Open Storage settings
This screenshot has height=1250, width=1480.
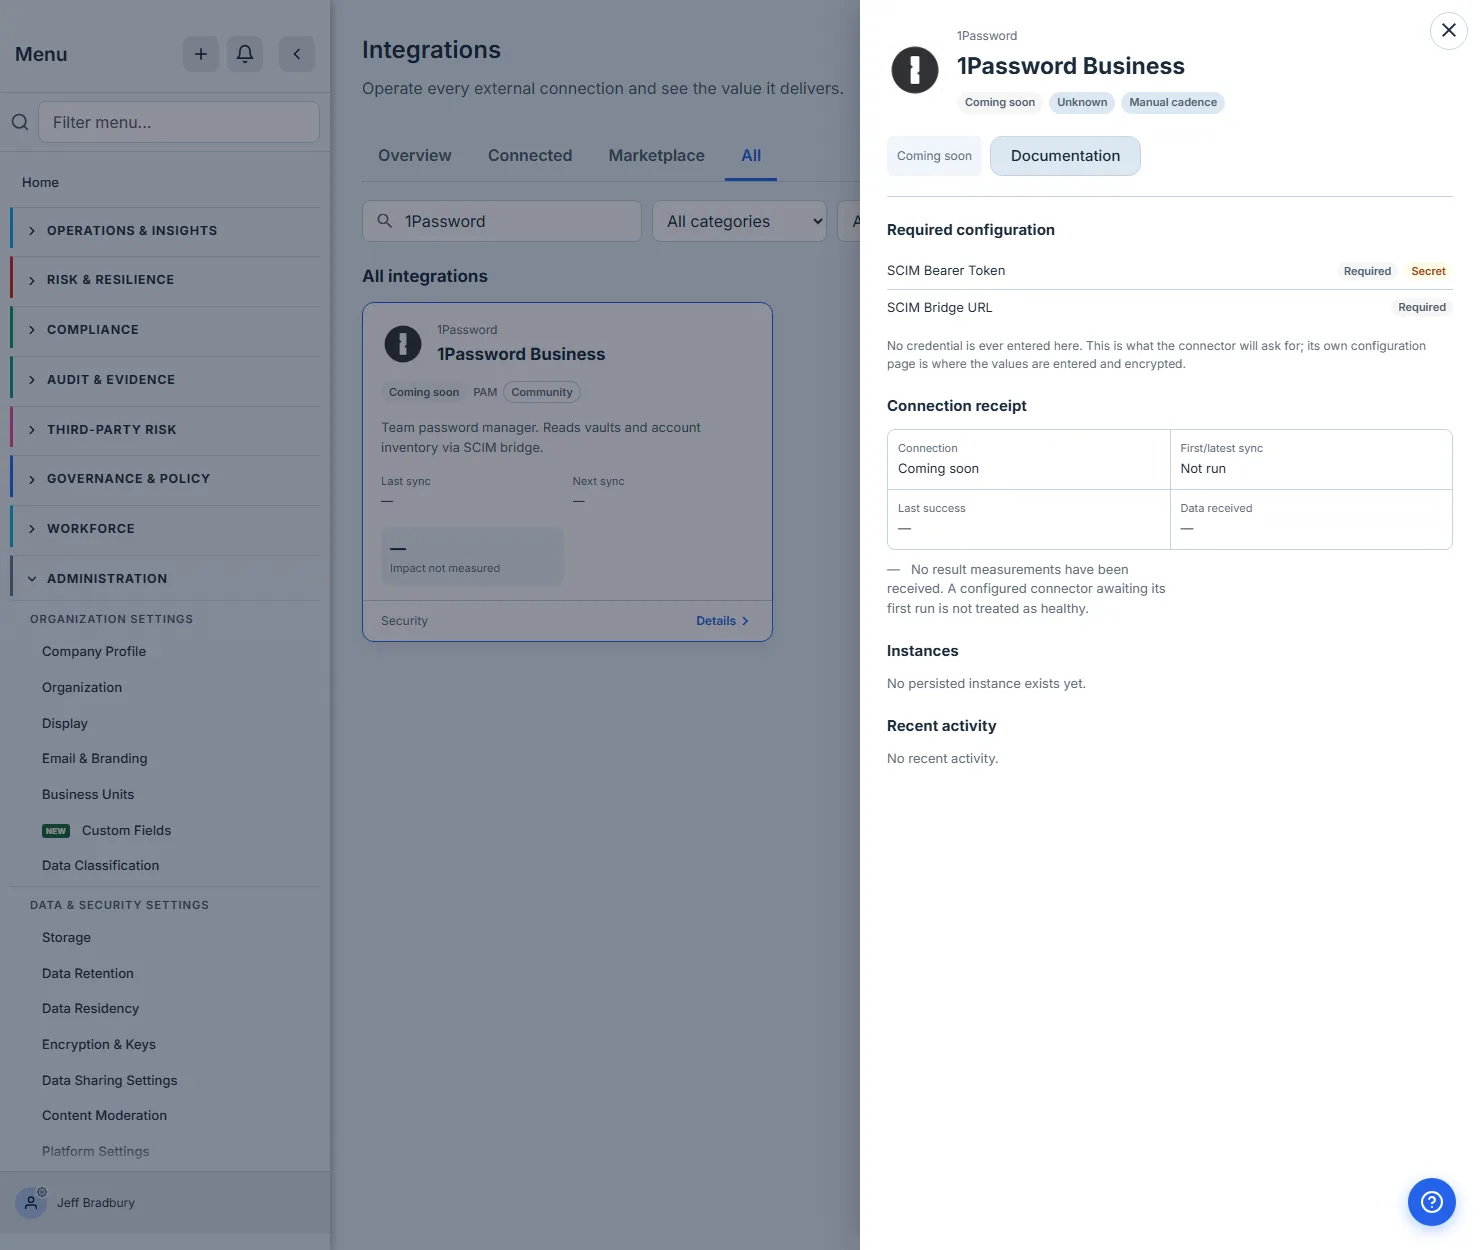[x=67, y=938]
